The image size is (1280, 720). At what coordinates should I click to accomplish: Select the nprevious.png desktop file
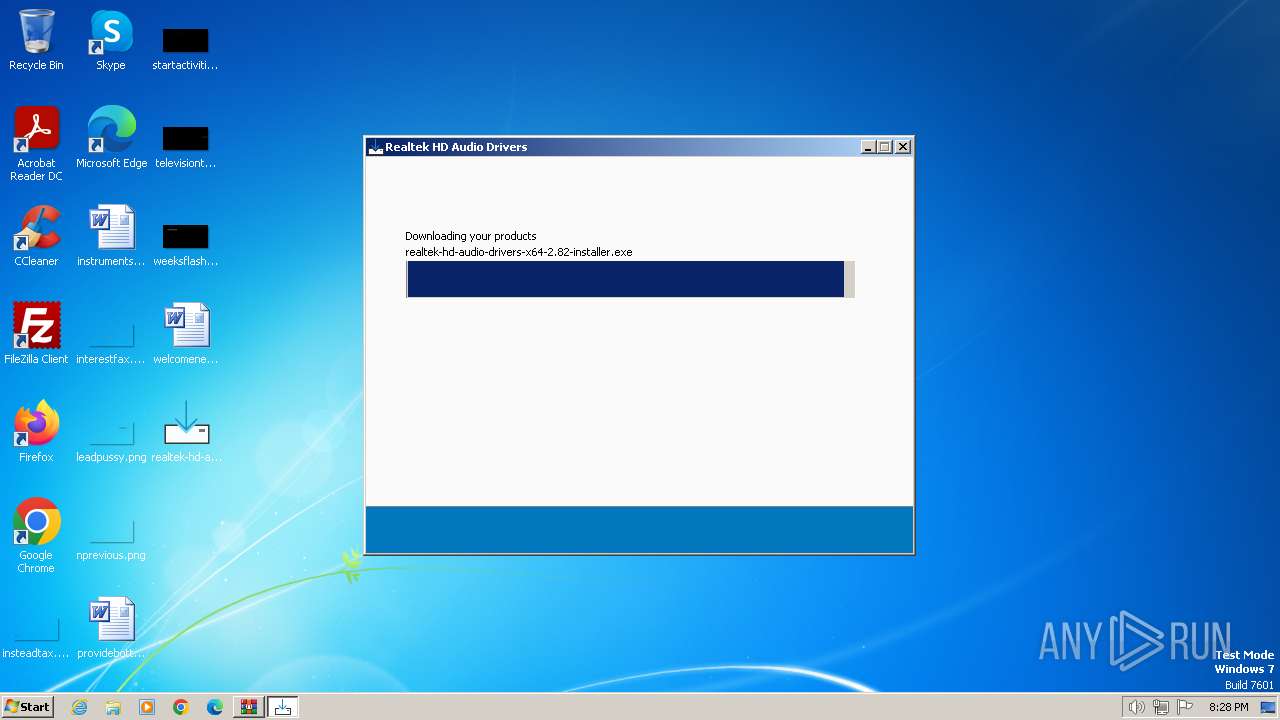(111, 540)
